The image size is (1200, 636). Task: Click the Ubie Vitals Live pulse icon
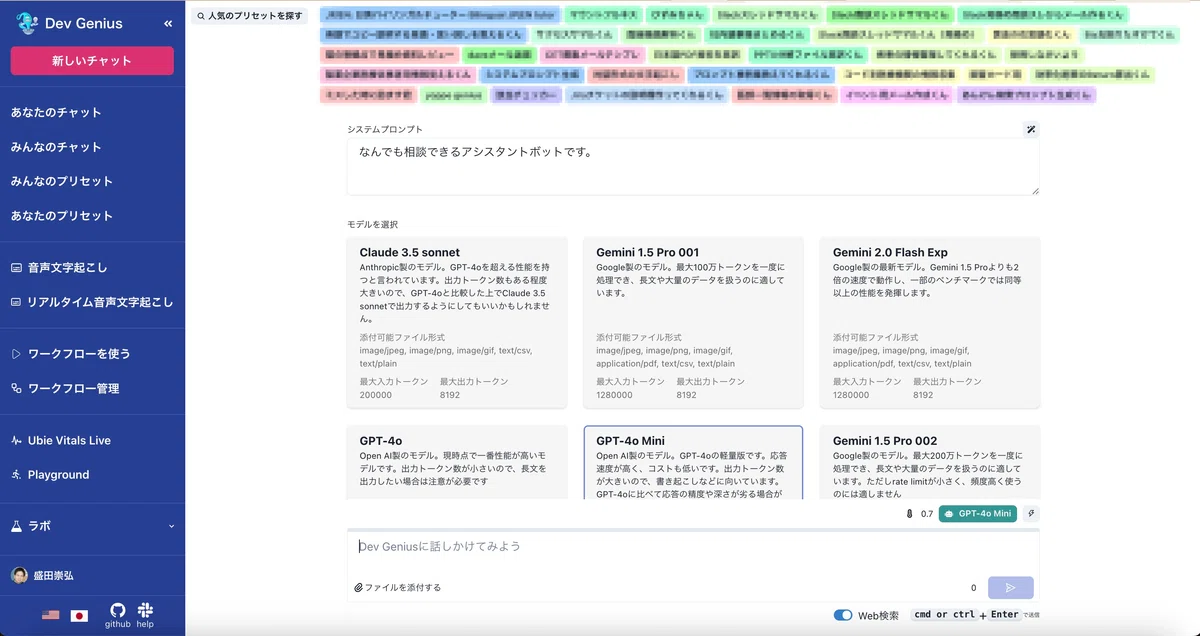point(16,440)
